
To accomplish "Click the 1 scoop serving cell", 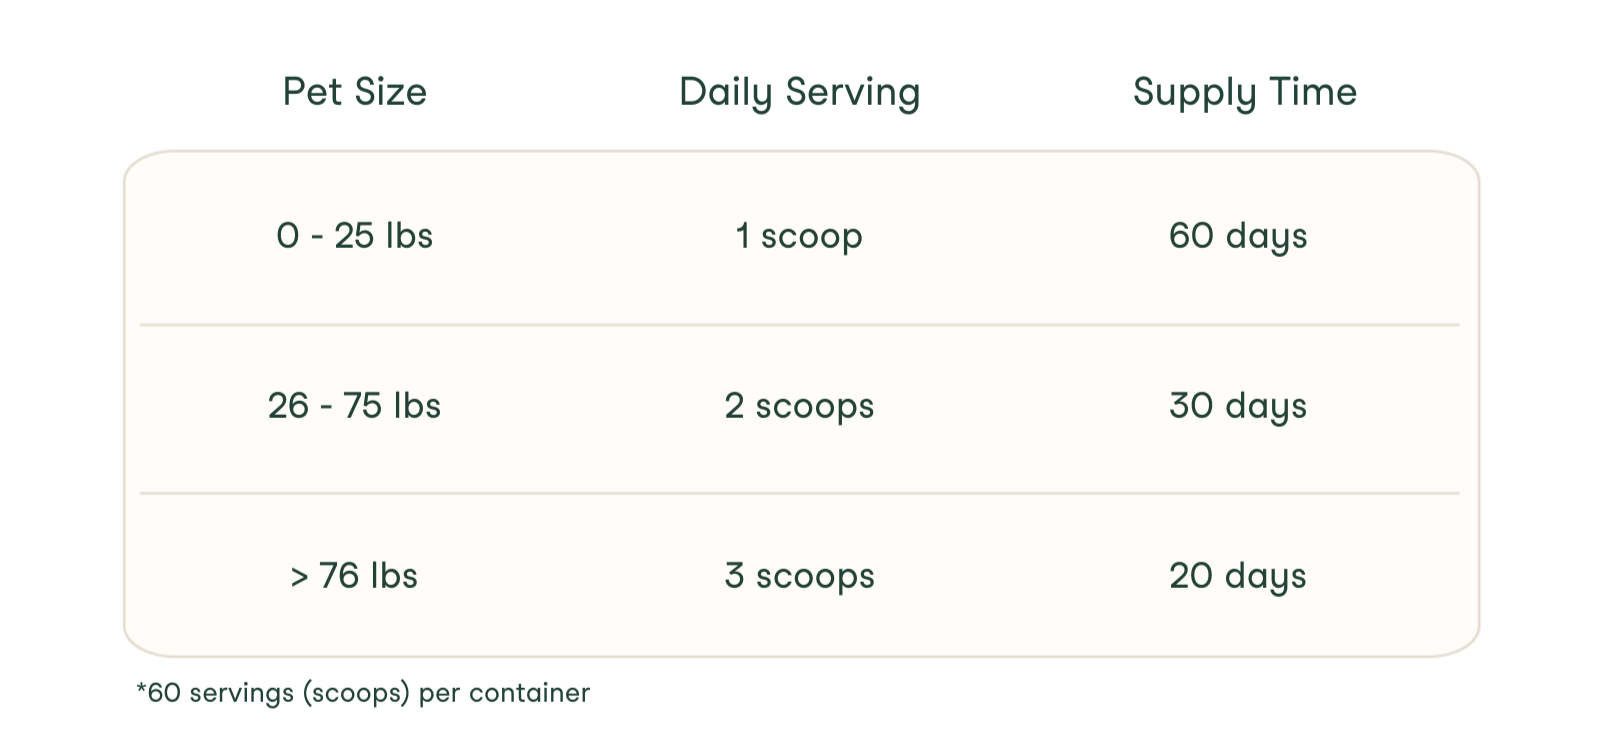I will (x=799, y=236).
